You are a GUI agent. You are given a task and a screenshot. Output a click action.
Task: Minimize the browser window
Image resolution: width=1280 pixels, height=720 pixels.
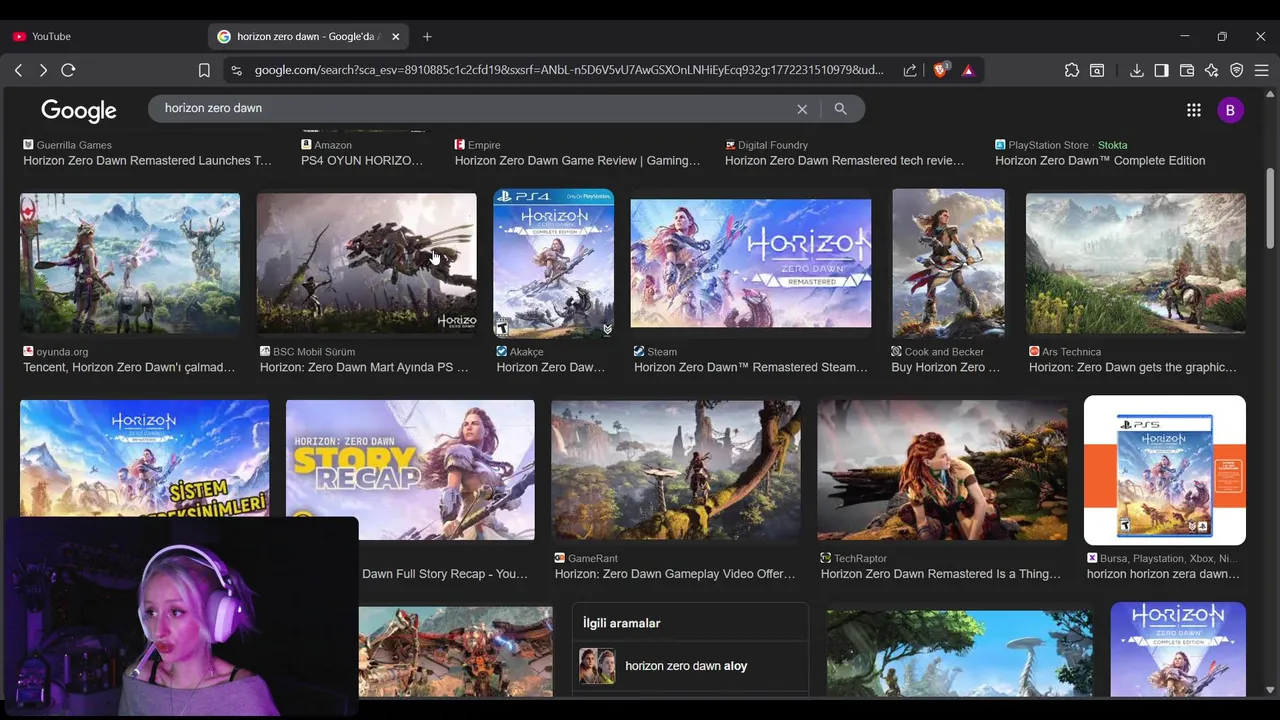(x=1184, y=36)
